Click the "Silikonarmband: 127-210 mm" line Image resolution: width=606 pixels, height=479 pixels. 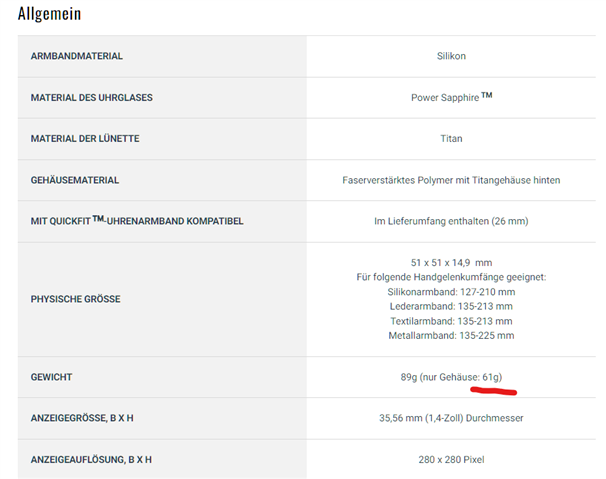click(451, 291)
